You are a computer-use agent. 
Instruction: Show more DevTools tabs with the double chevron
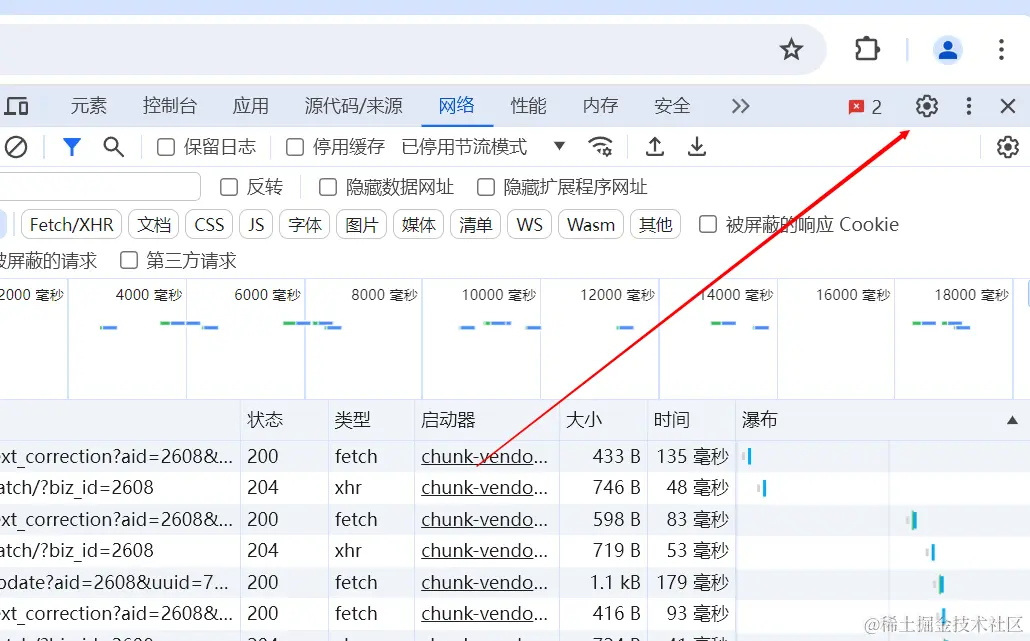[740, 106]
